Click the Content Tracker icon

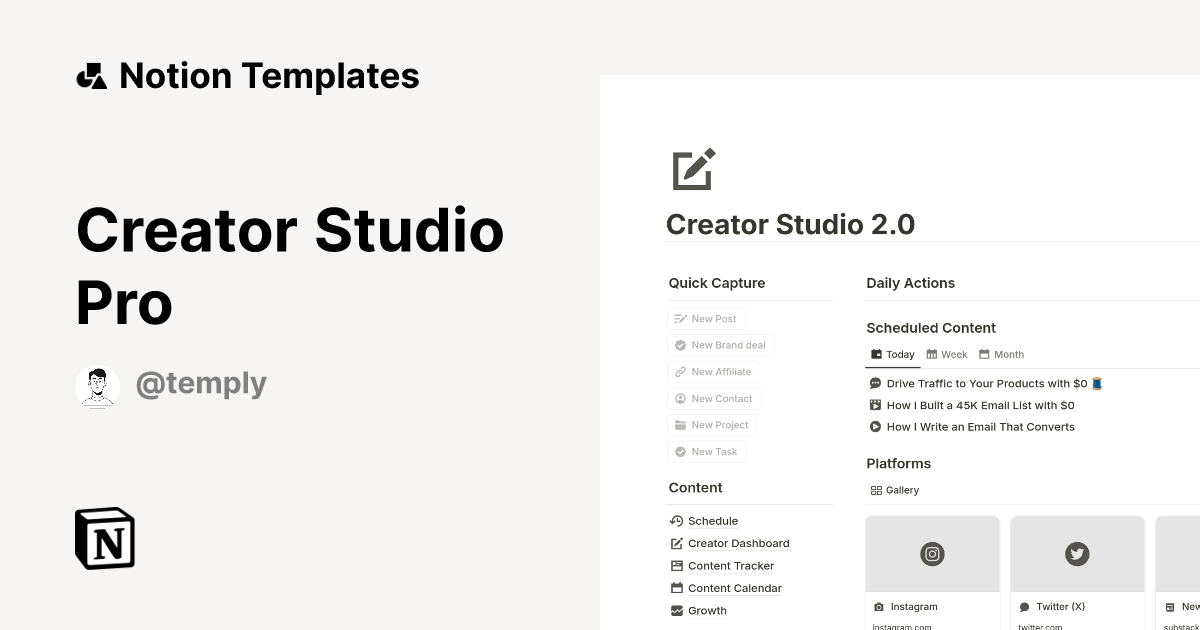coord(676,565)
